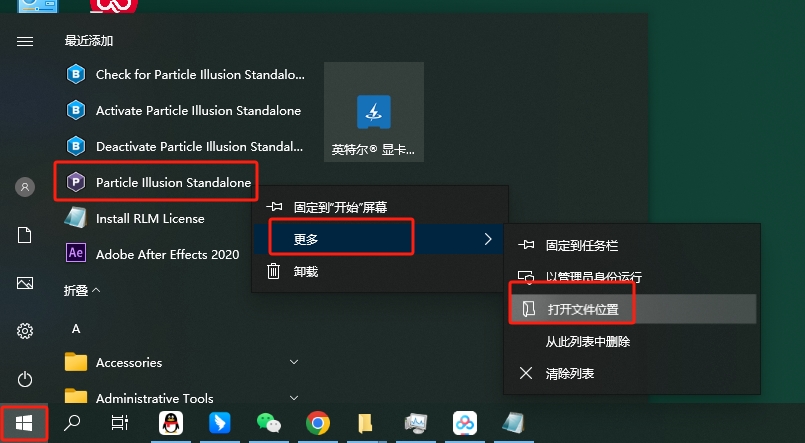
Task: Open Task View on taskbar
Action: coord(120,423)
